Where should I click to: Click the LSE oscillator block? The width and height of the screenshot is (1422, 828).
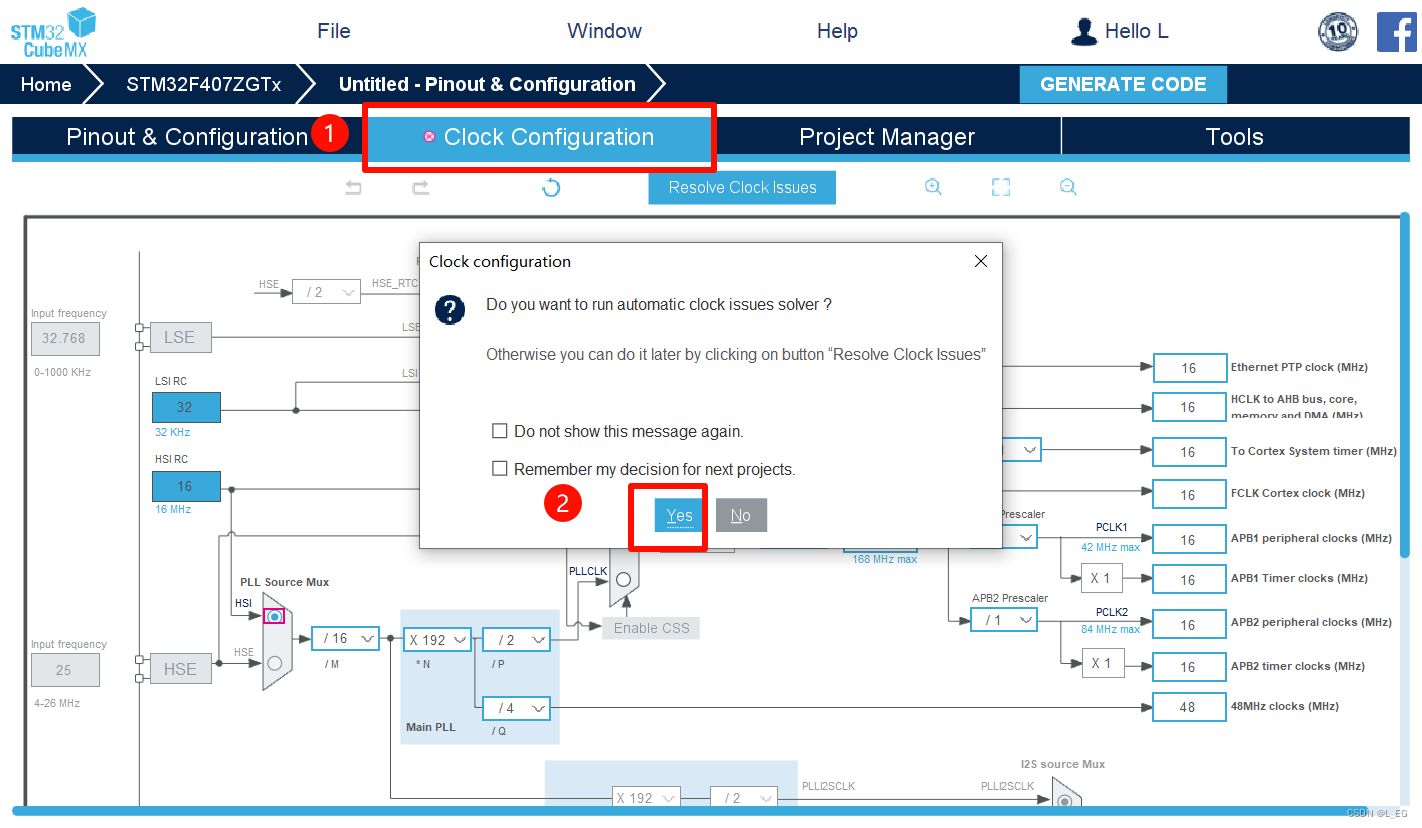coord(180,337)
